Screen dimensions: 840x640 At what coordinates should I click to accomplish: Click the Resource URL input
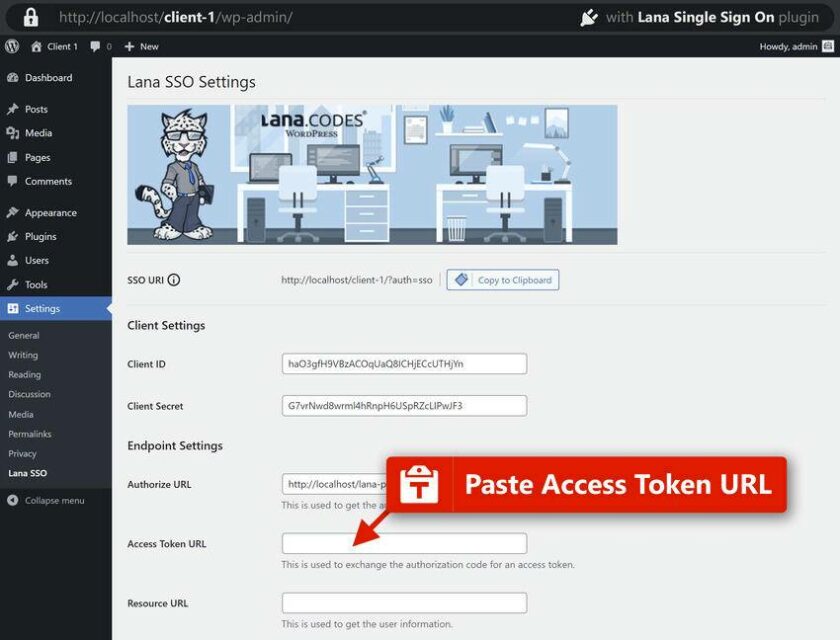[x=404, y=603]
